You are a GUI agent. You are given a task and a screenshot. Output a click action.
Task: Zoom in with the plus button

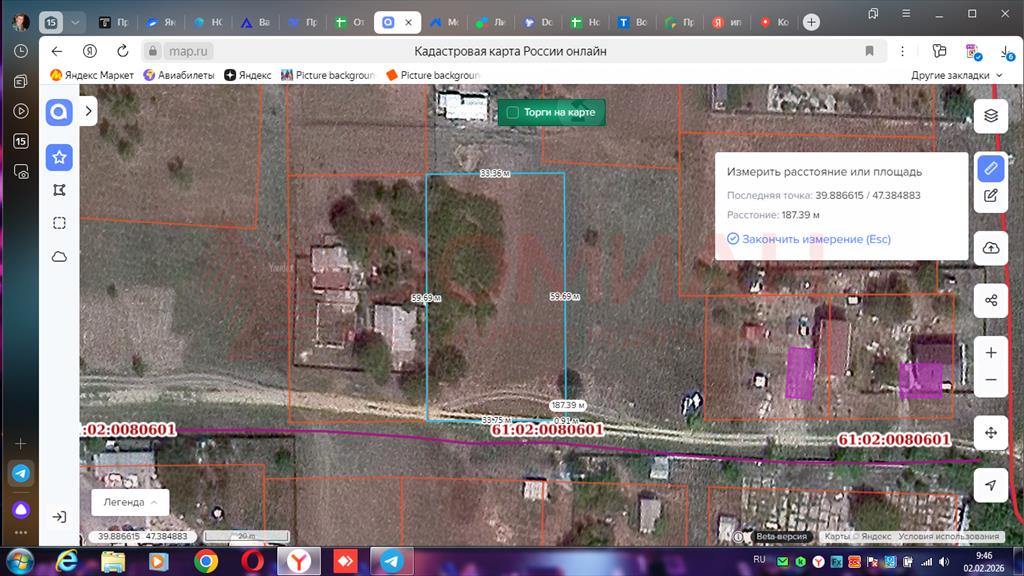990,353
